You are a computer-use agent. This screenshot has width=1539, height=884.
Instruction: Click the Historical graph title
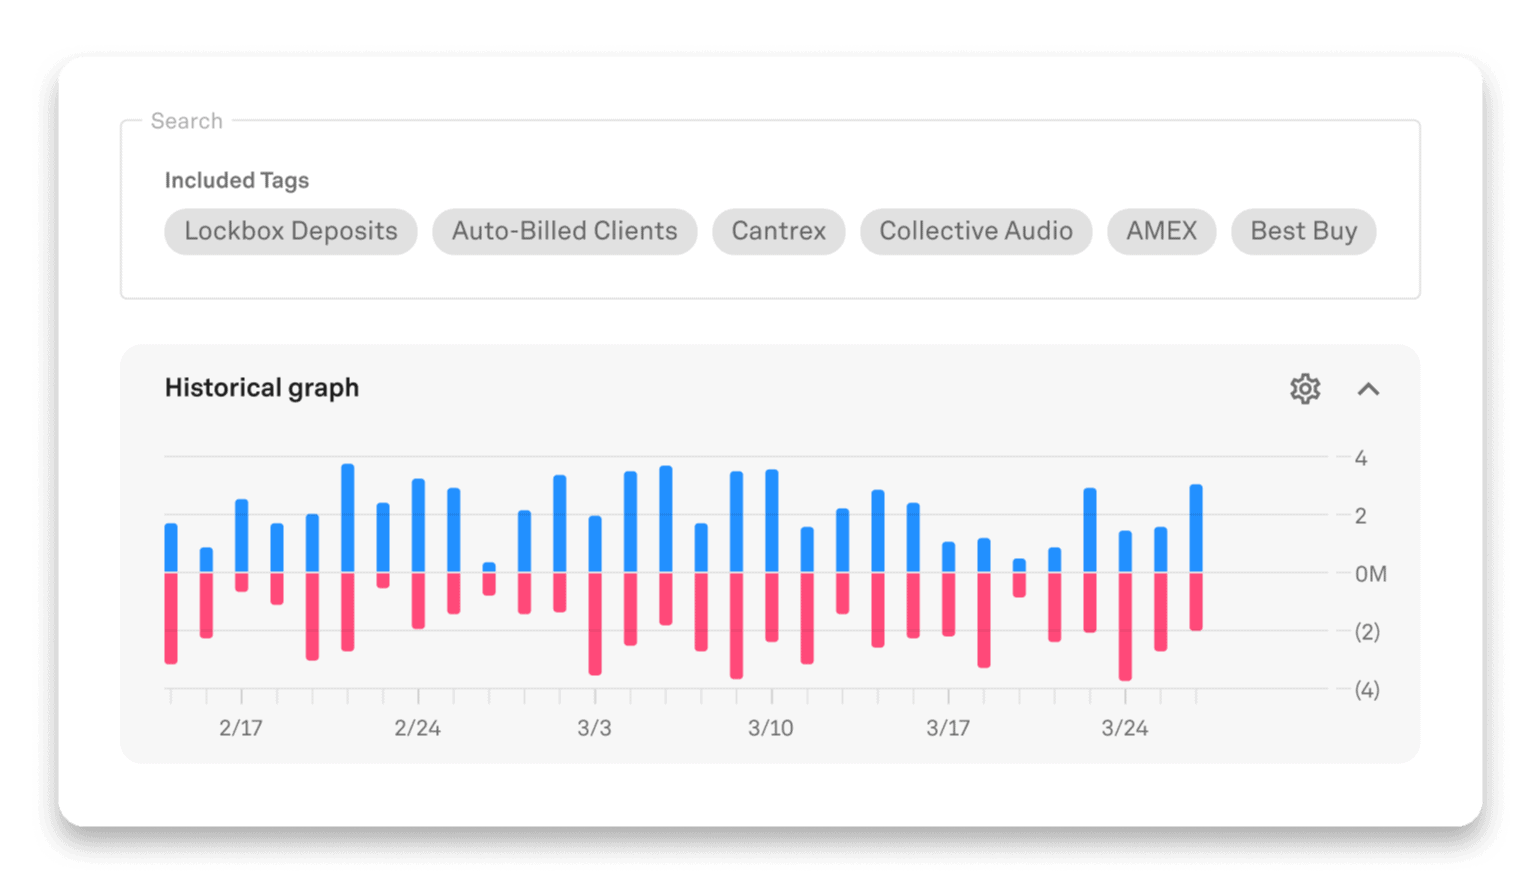262,388
